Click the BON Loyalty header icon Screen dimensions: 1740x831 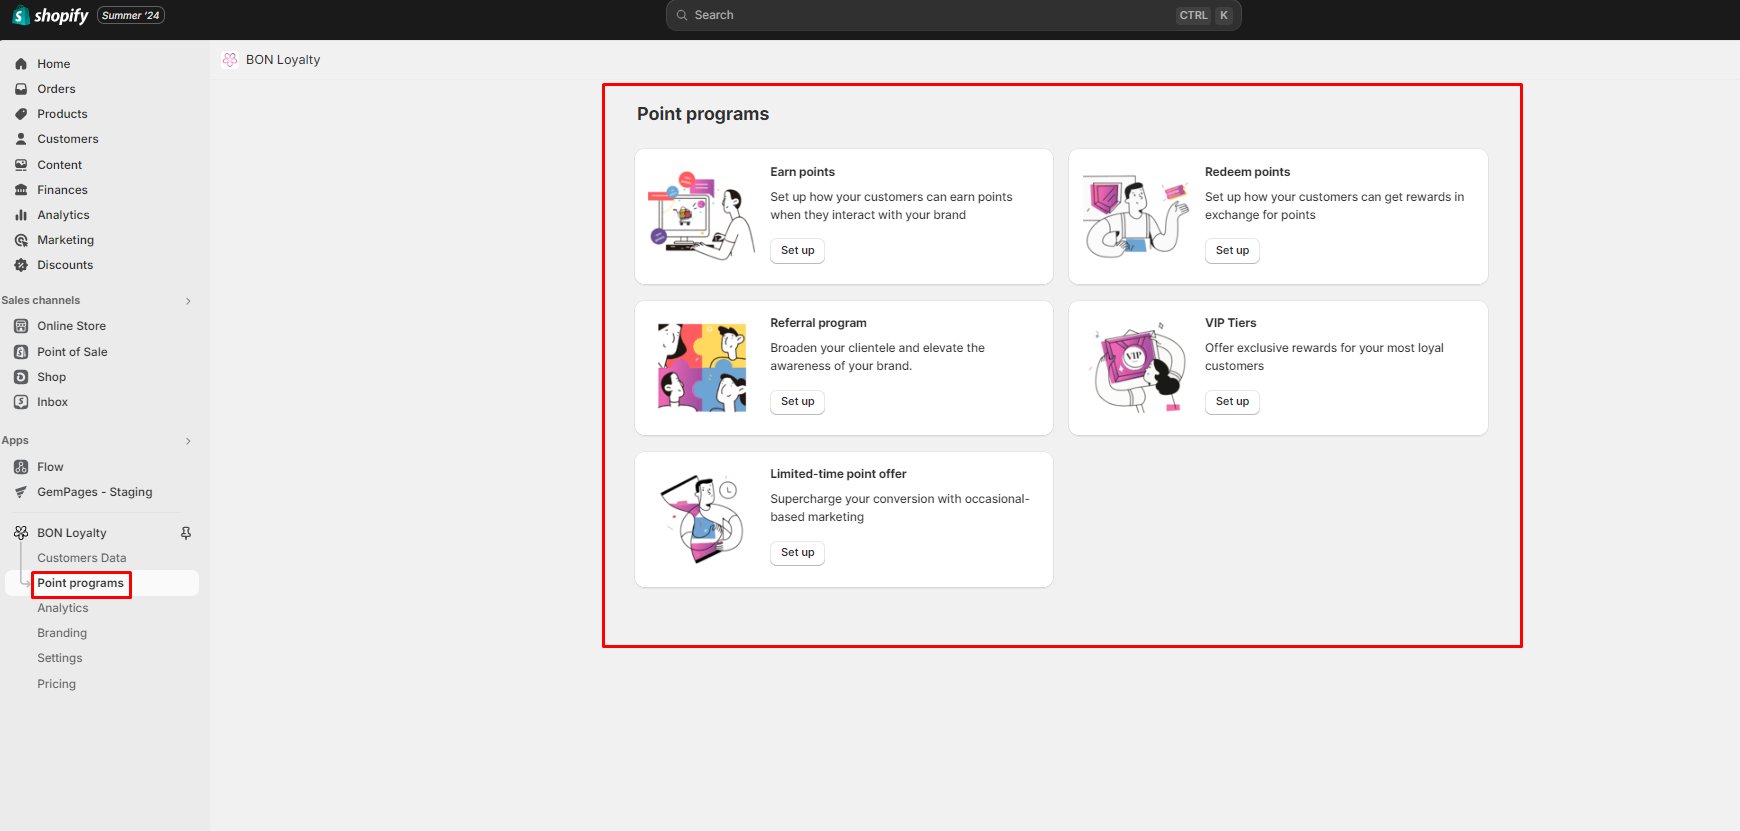point(230,60)
